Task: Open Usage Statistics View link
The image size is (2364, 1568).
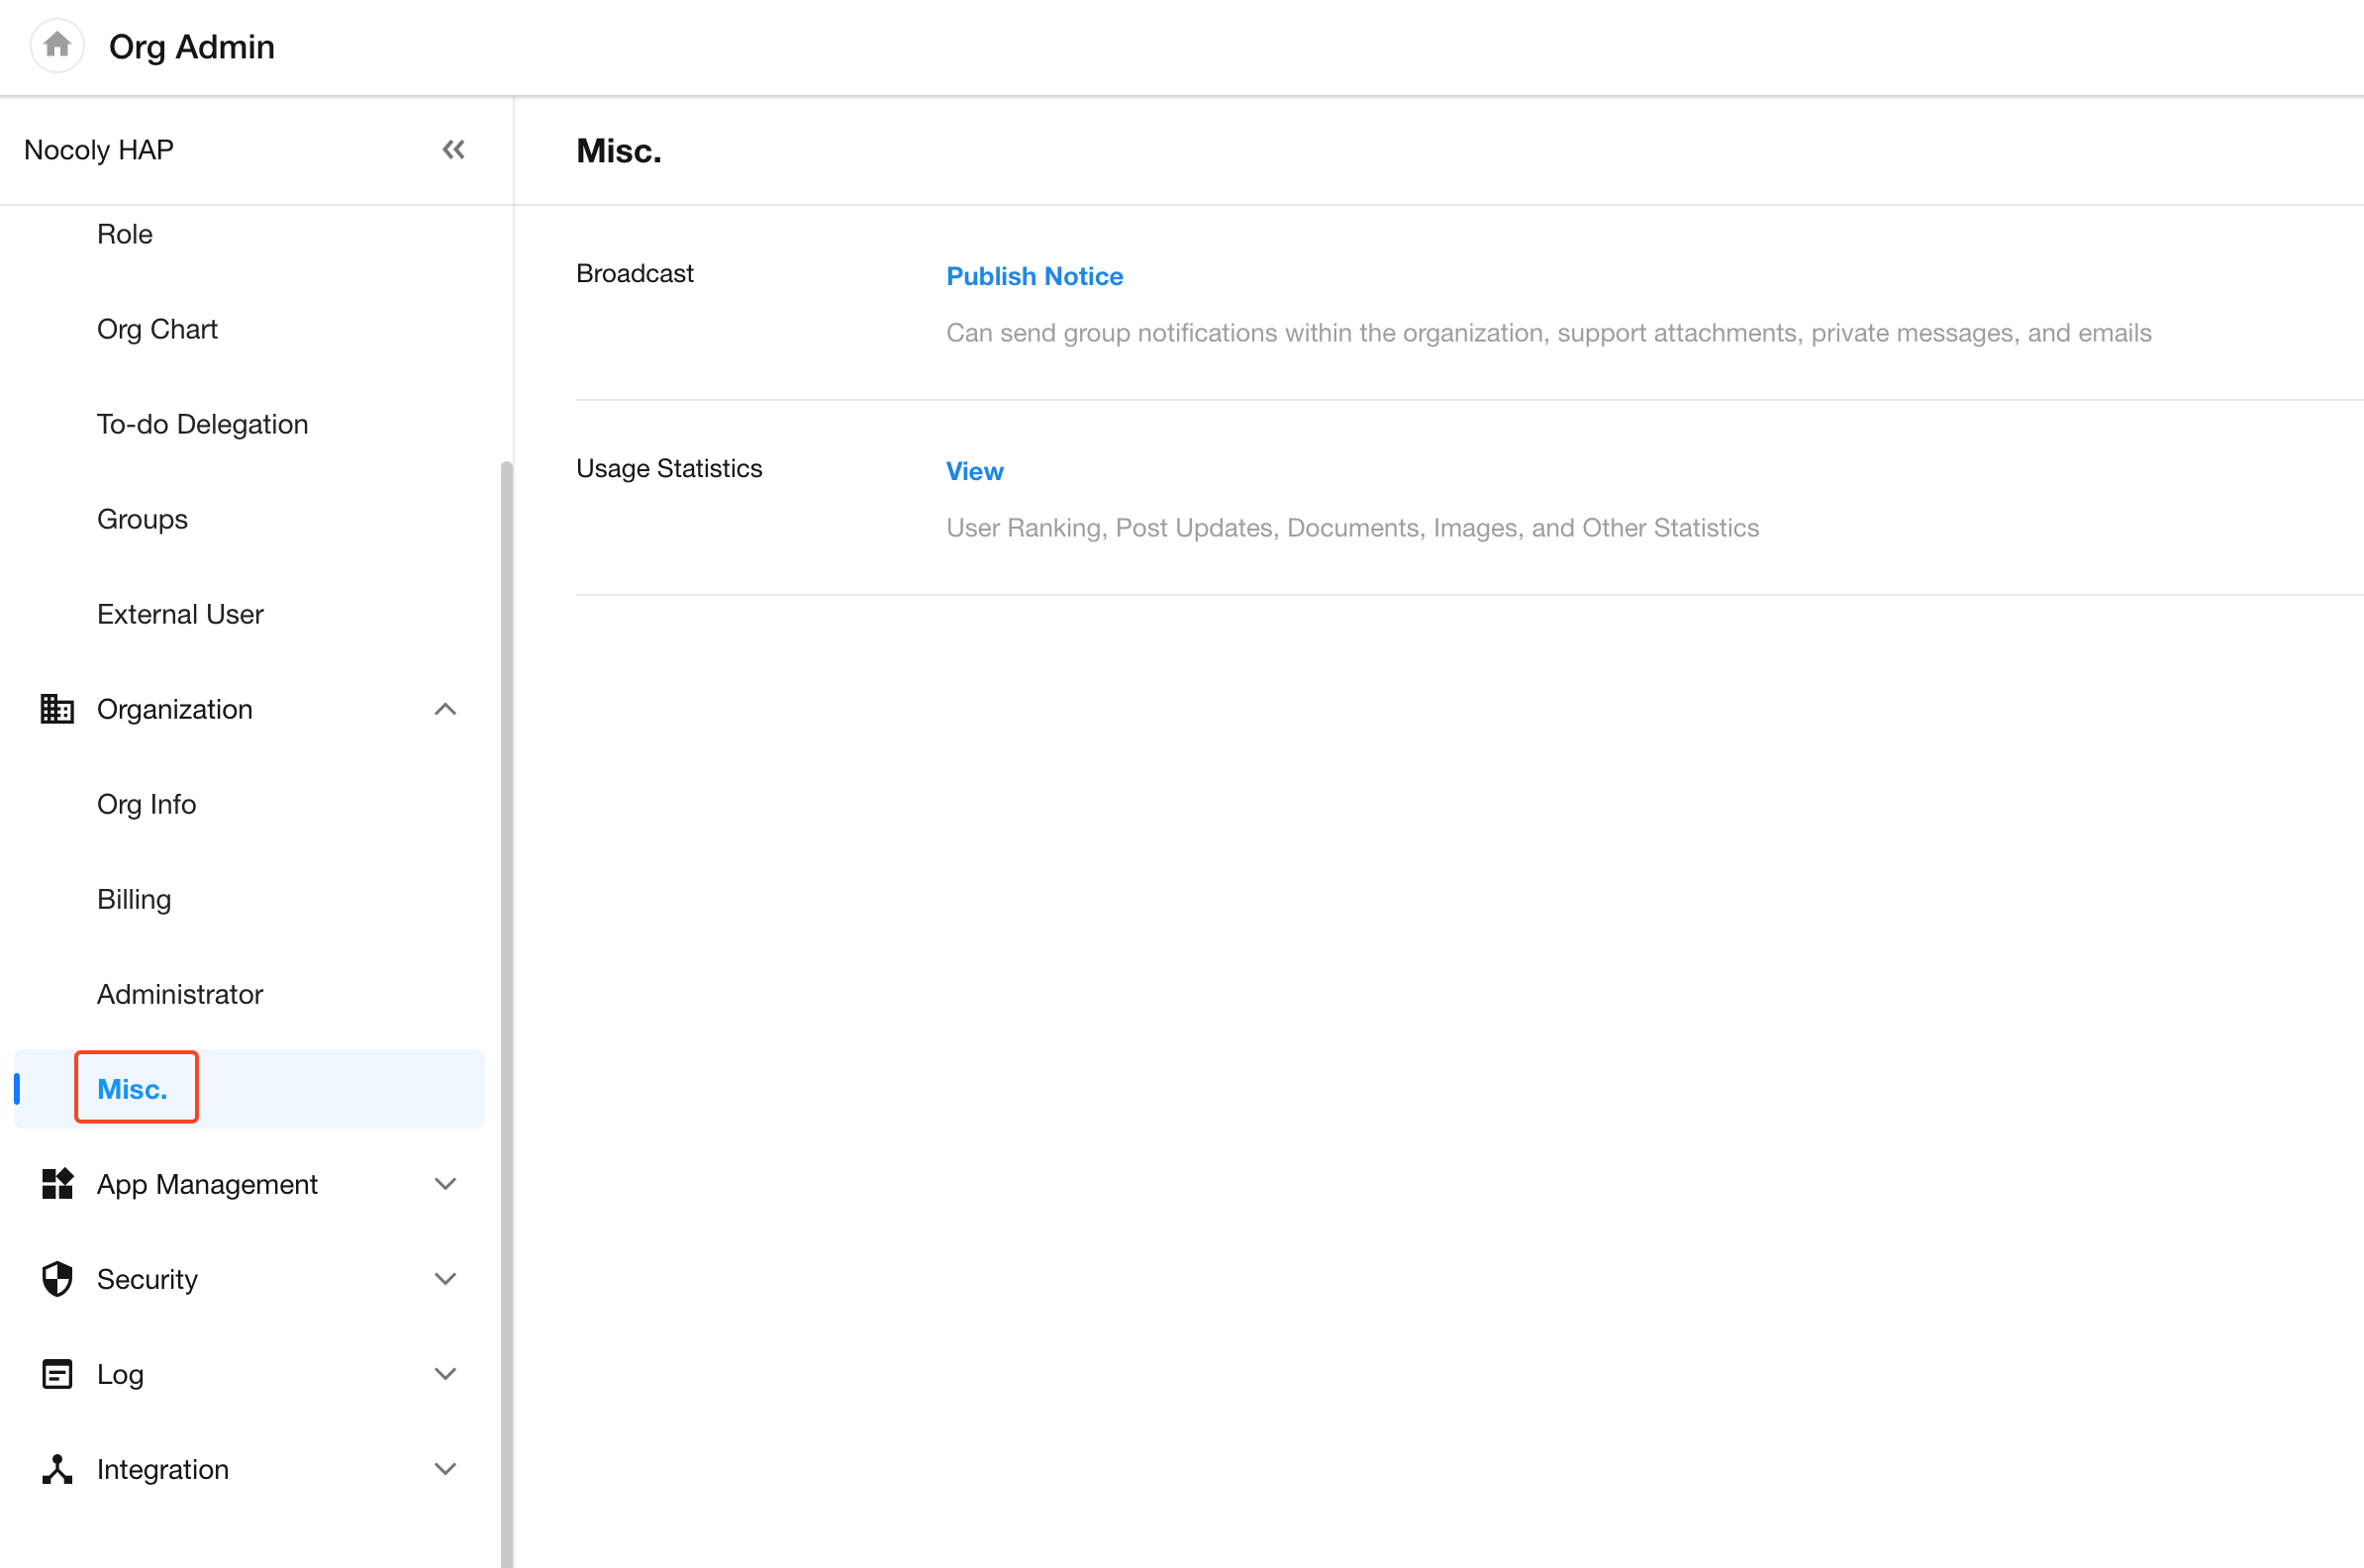Action: click(x=974, y=471)
